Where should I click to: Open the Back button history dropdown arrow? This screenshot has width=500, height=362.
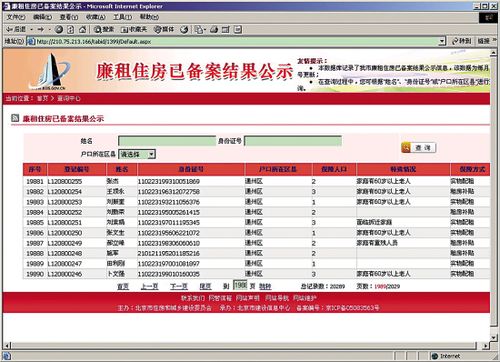tap(31, 29)
